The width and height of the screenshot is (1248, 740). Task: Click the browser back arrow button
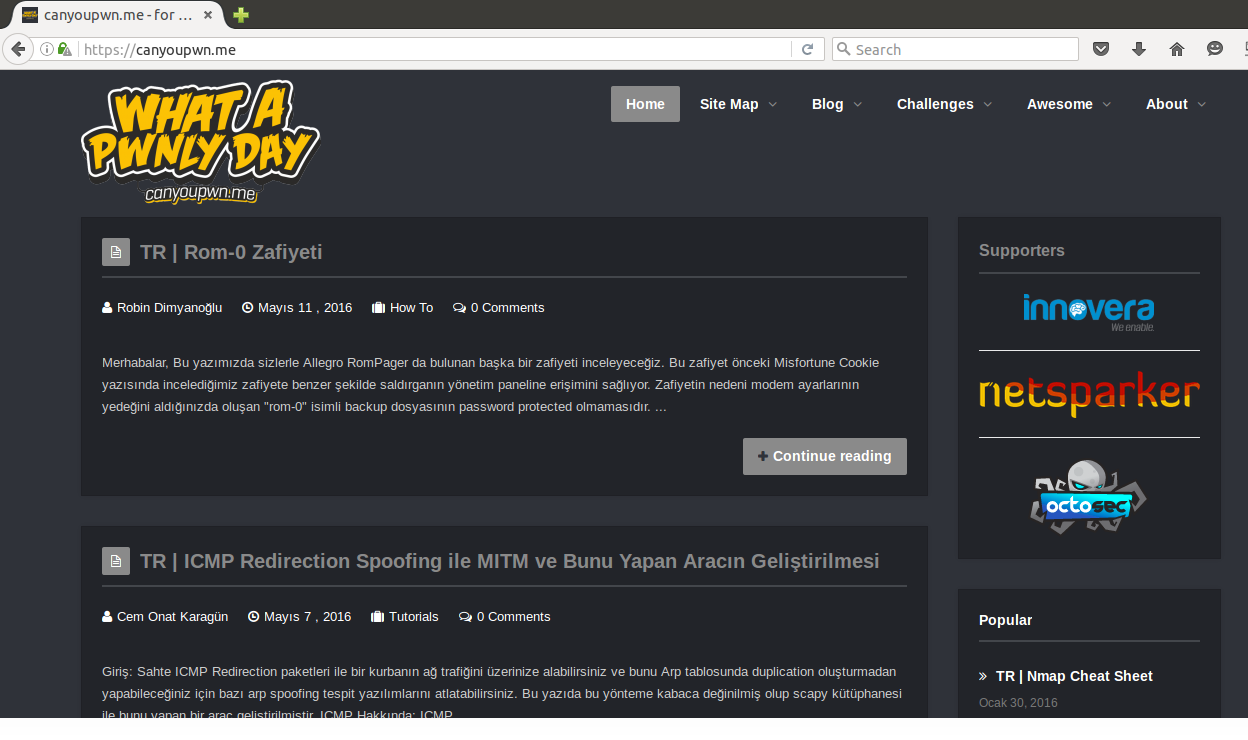point(18,49)
